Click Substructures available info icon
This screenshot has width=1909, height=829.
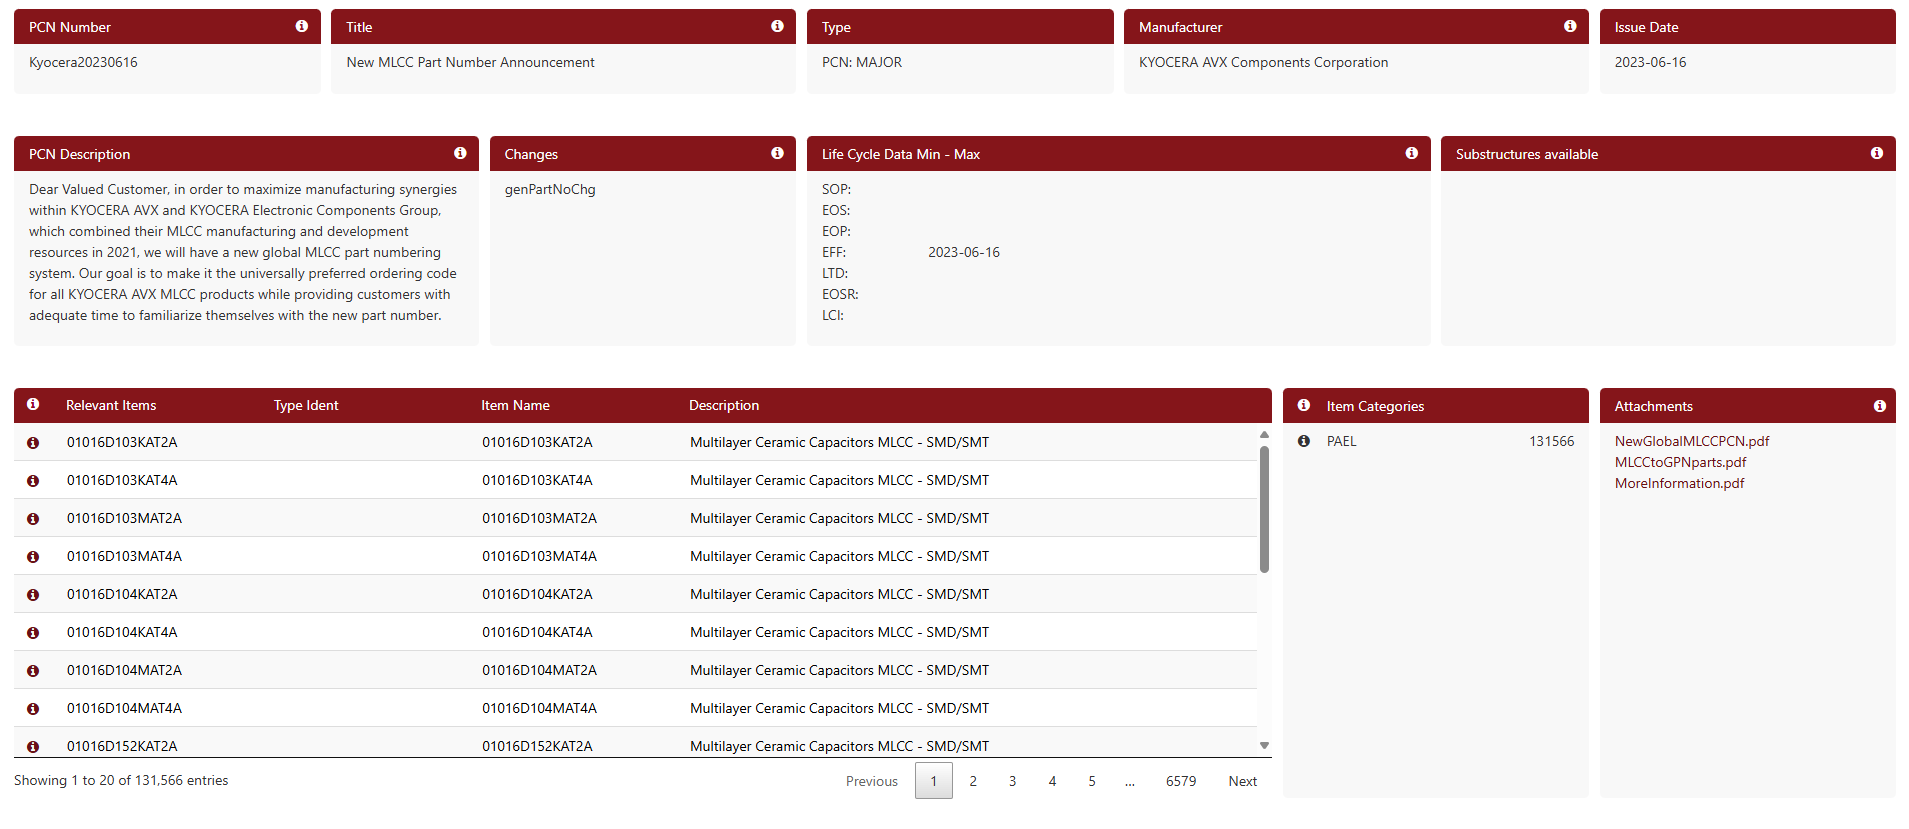pyautogui.click(x=1877, y=153)
